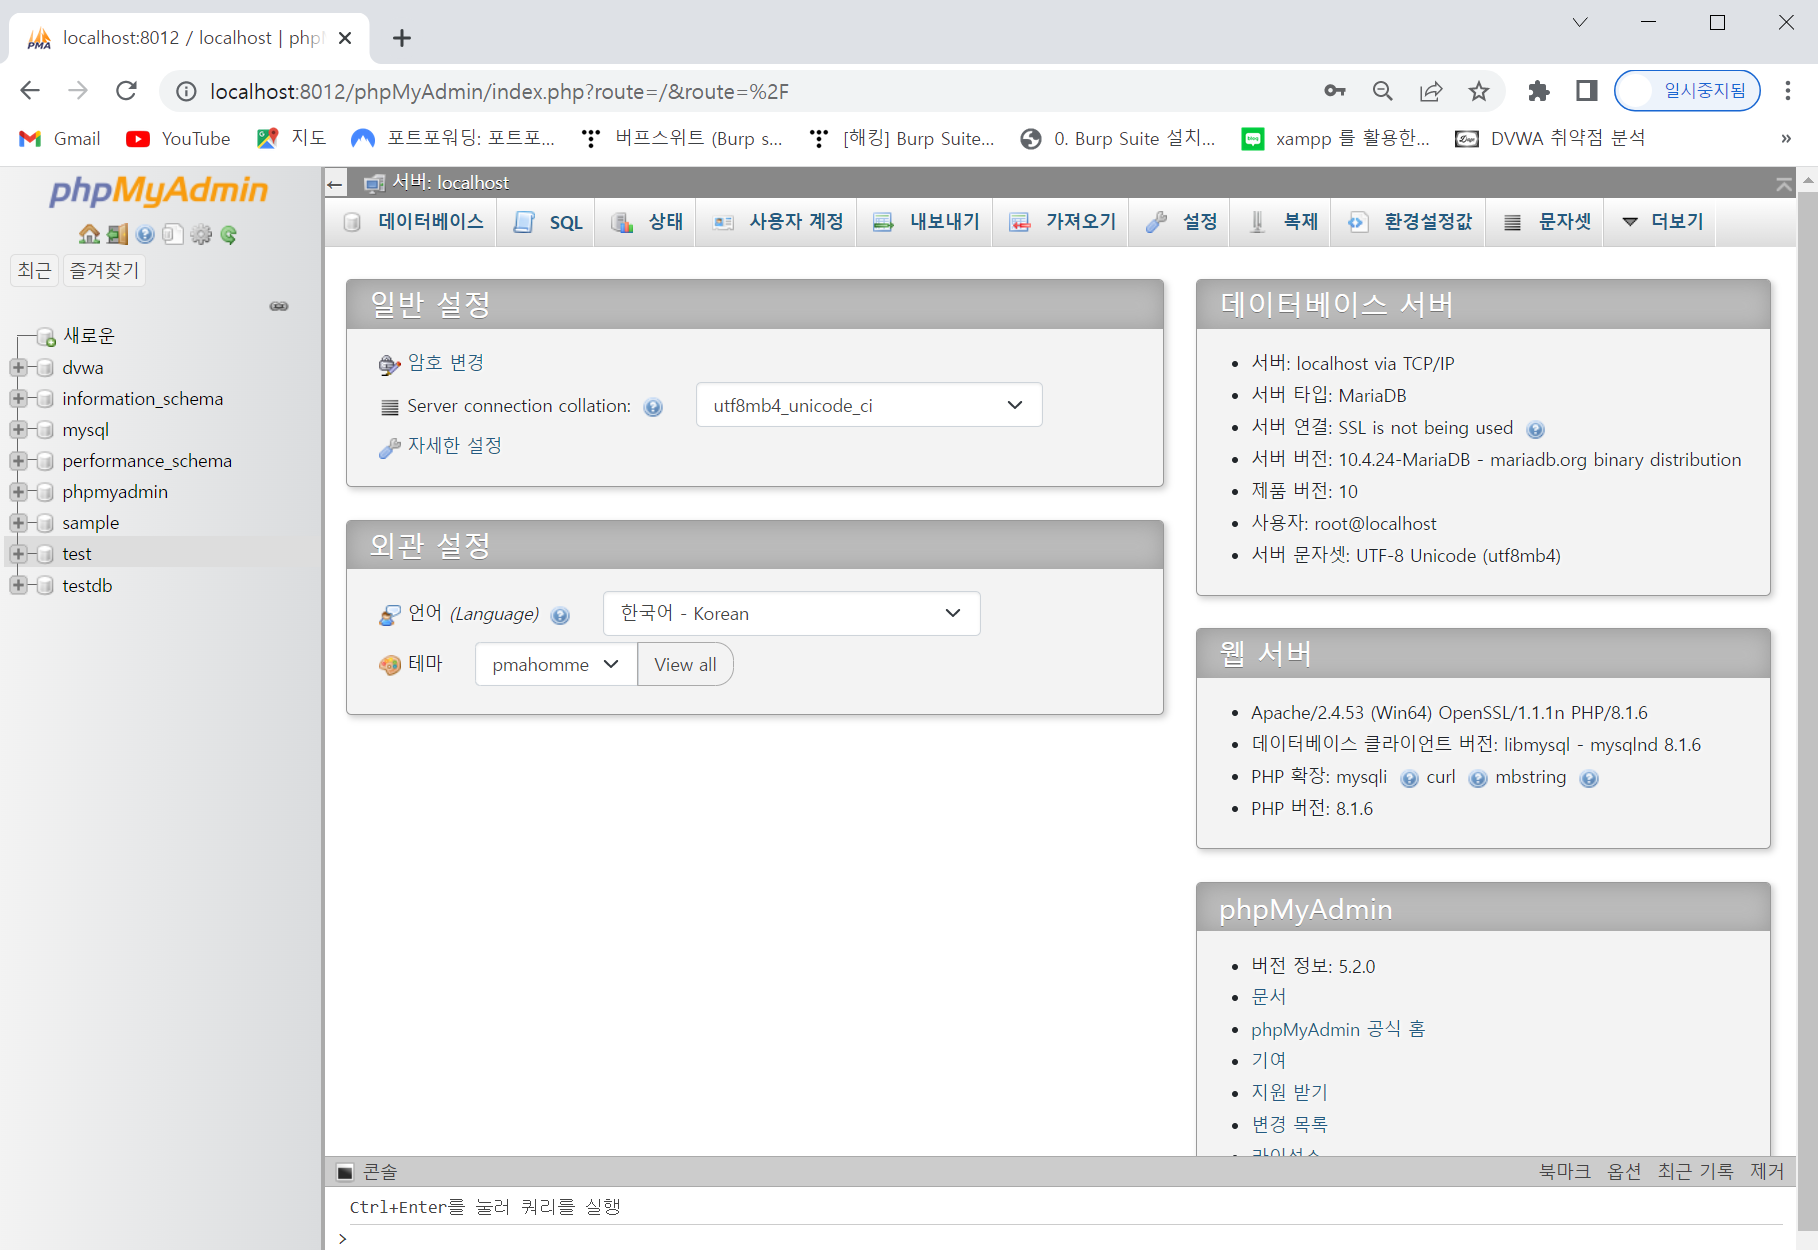
Task: Click 새로운 to create a new database
Action: pos(89,336)
